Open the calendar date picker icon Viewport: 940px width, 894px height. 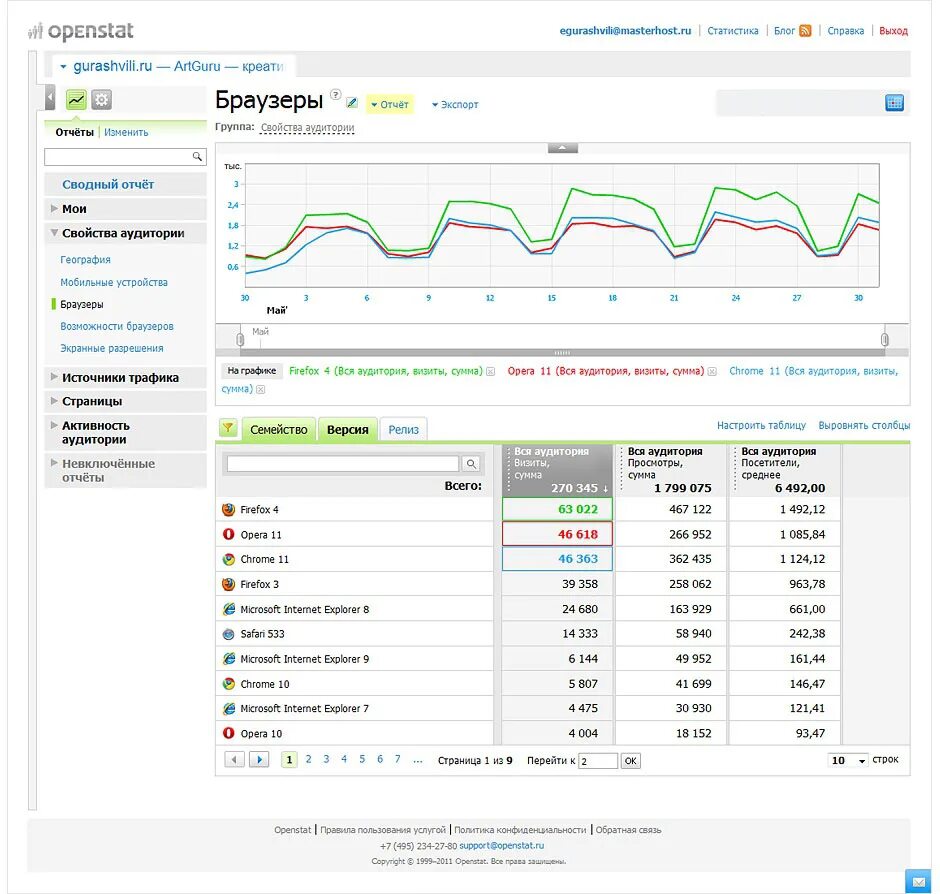894,103
